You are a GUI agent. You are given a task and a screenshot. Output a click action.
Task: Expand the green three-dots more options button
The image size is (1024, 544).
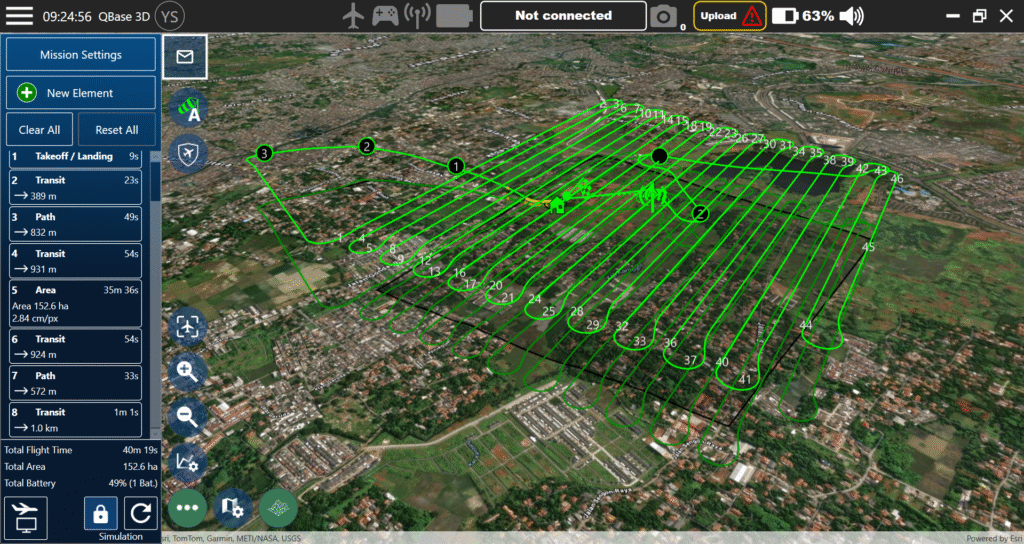[x=187, y=508]
